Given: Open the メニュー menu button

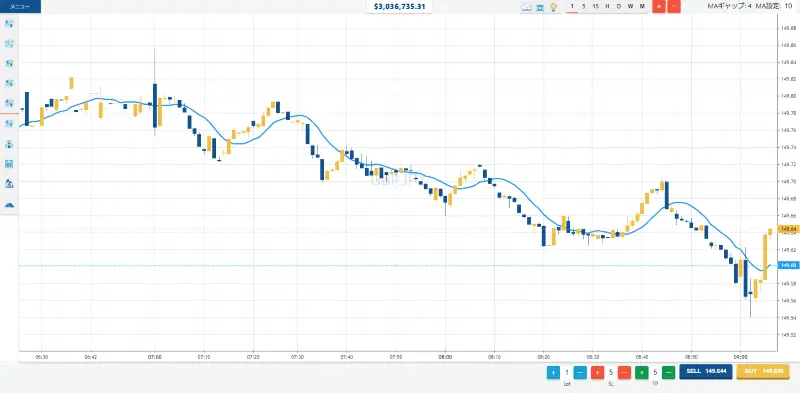Looking at the screenshot, I should (20, 7).
